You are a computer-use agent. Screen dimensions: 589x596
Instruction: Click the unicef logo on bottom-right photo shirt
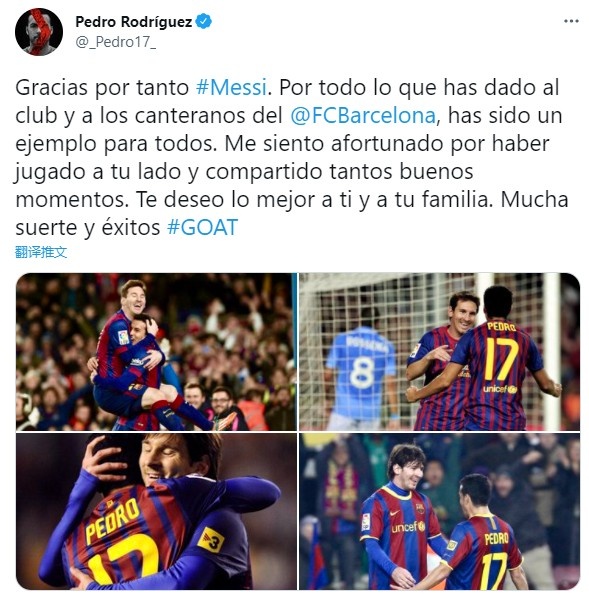click(x=408, y=528)
